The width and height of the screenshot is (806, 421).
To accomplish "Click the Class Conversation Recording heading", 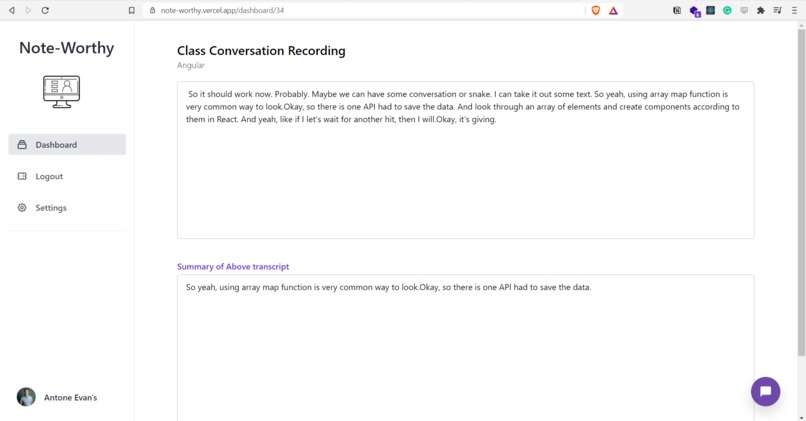I will [261, 51].
